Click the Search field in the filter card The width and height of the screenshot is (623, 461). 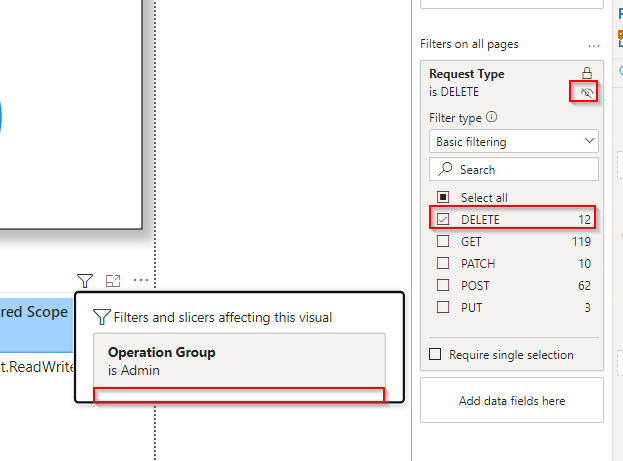pos(514,169)
